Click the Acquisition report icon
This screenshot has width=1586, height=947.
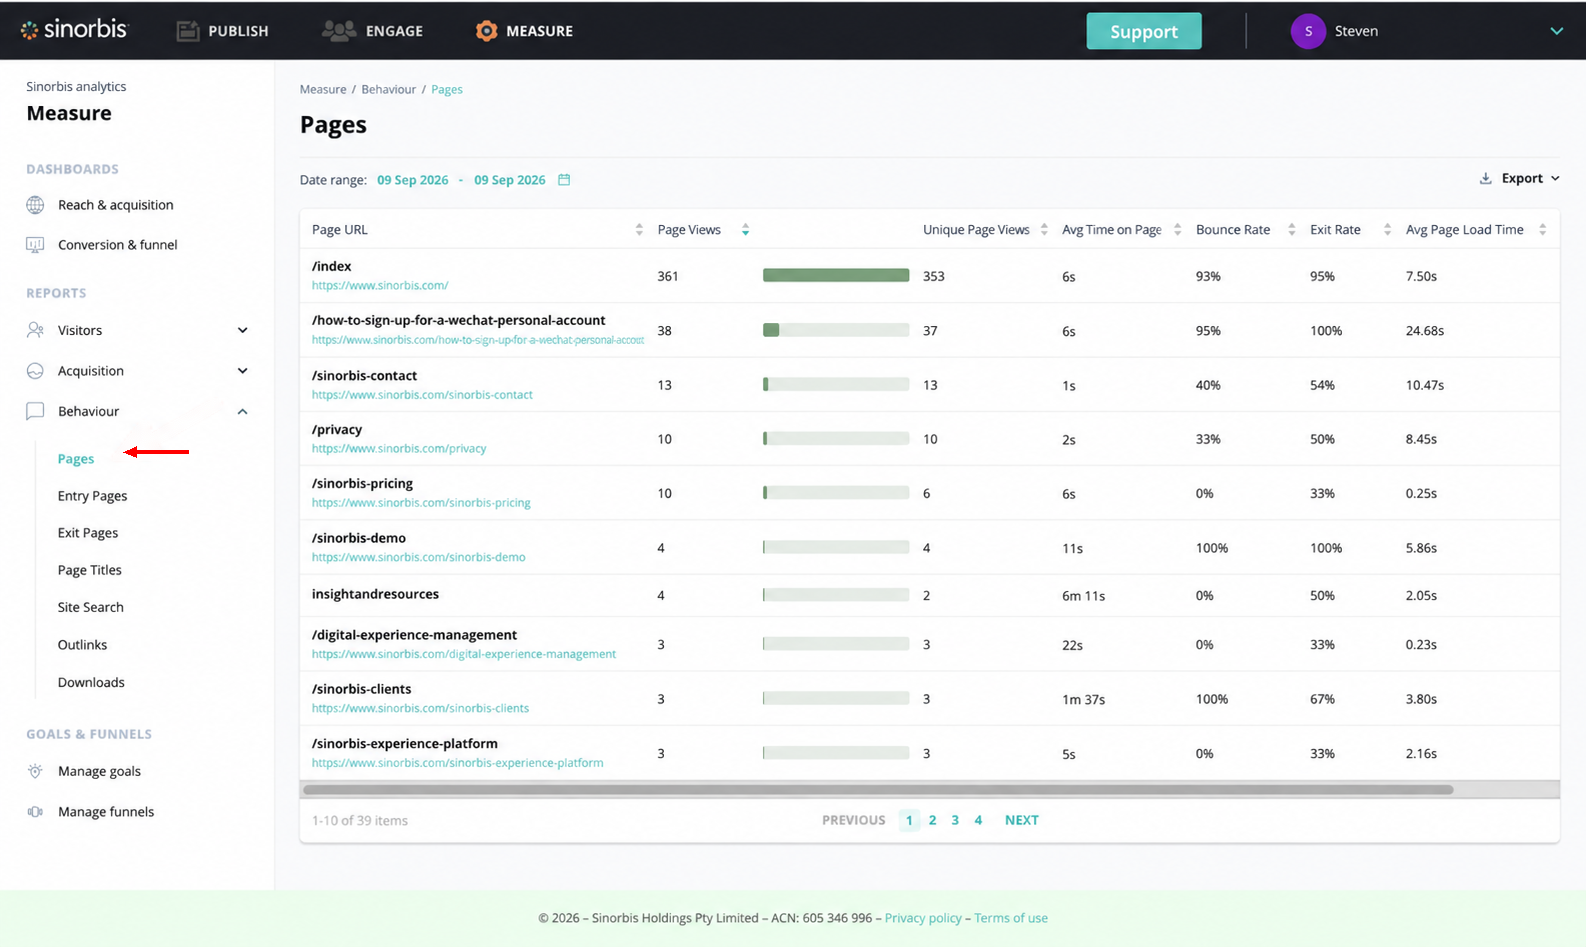[35, 371]
